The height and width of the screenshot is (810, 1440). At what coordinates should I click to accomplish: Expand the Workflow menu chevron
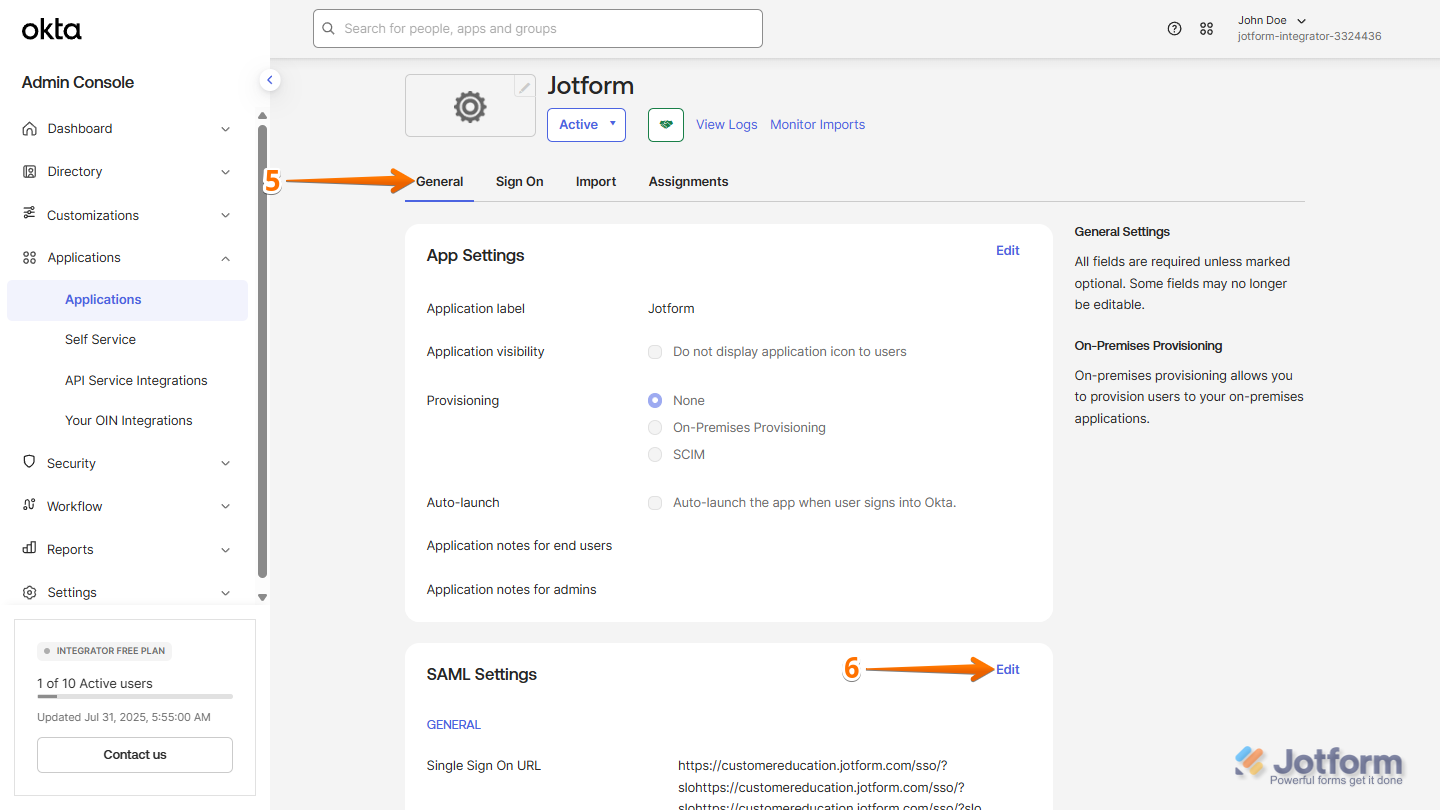coord(225,506)
